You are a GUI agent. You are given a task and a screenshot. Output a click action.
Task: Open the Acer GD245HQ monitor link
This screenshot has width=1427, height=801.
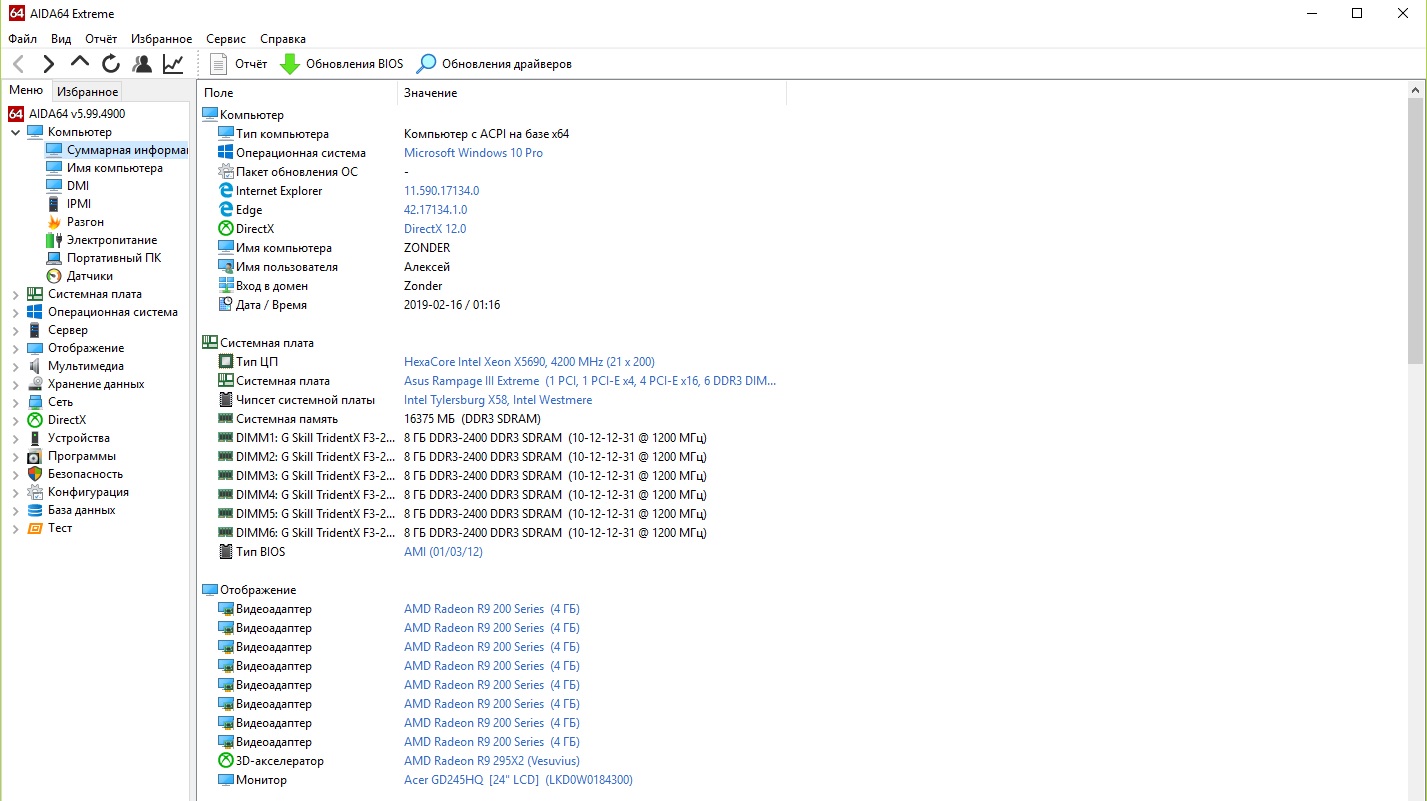518,780
